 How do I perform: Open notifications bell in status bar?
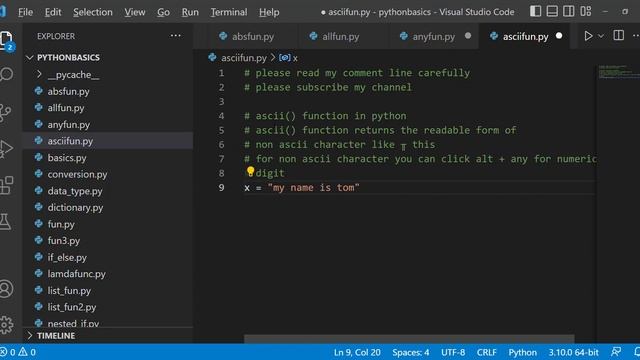pos(637,352)
